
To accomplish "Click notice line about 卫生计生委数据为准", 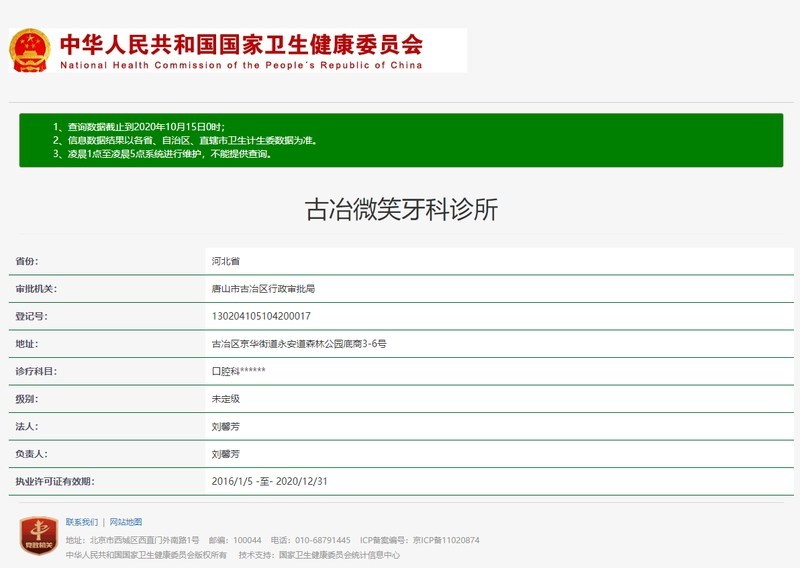I will coord(185,140).
